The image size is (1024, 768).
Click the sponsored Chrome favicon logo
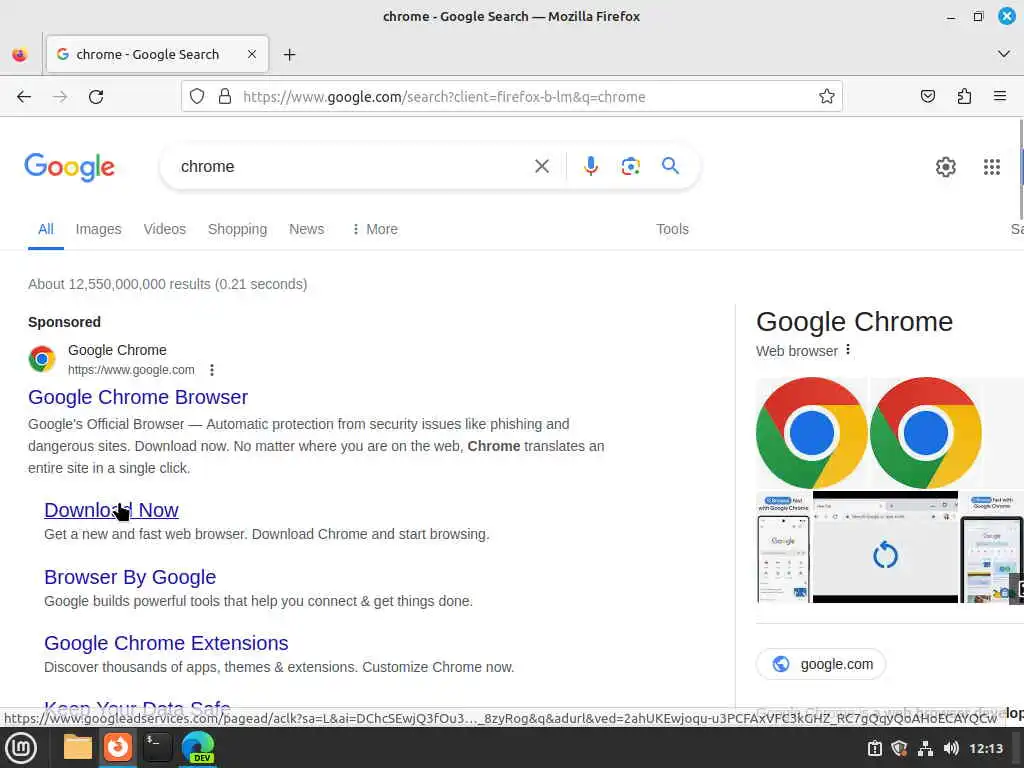[x=42, y=359]
